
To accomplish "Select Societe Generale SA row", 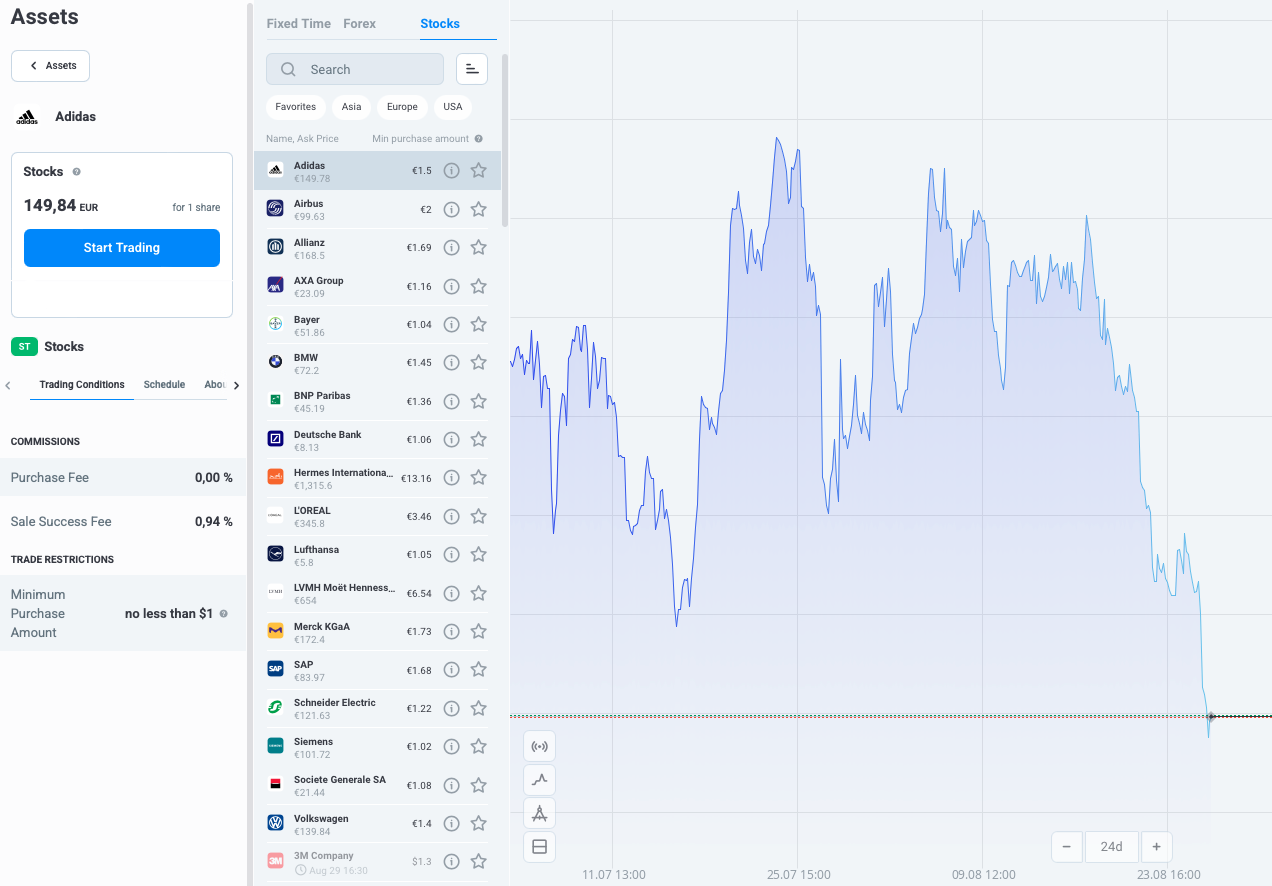I will pyautogui.click(x=377, y=785).
